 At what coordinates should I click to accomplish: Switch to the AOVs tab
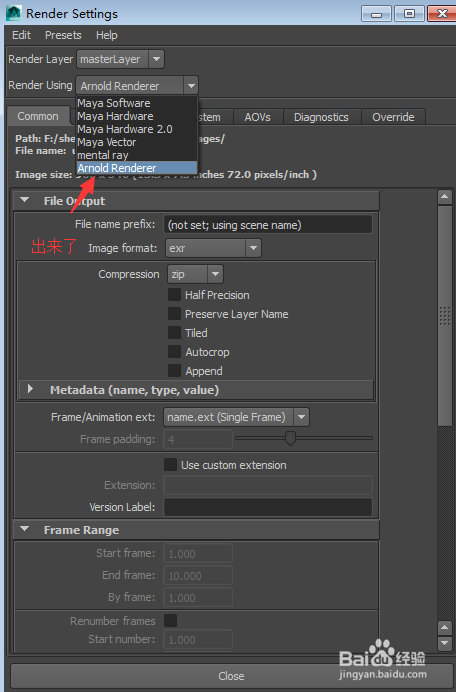click(257, 117)
